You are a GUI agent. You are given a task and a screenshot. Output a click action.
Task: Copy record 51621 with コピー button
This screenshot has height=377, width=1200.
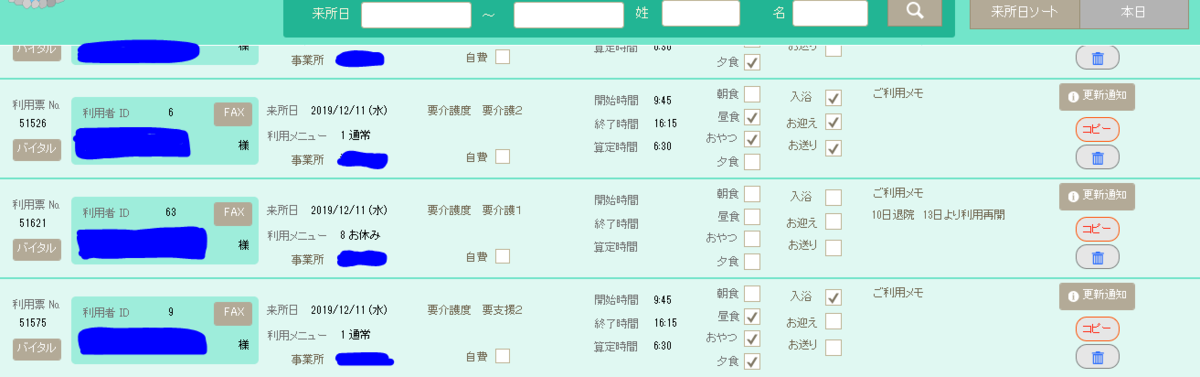(x=1097, y=229)
